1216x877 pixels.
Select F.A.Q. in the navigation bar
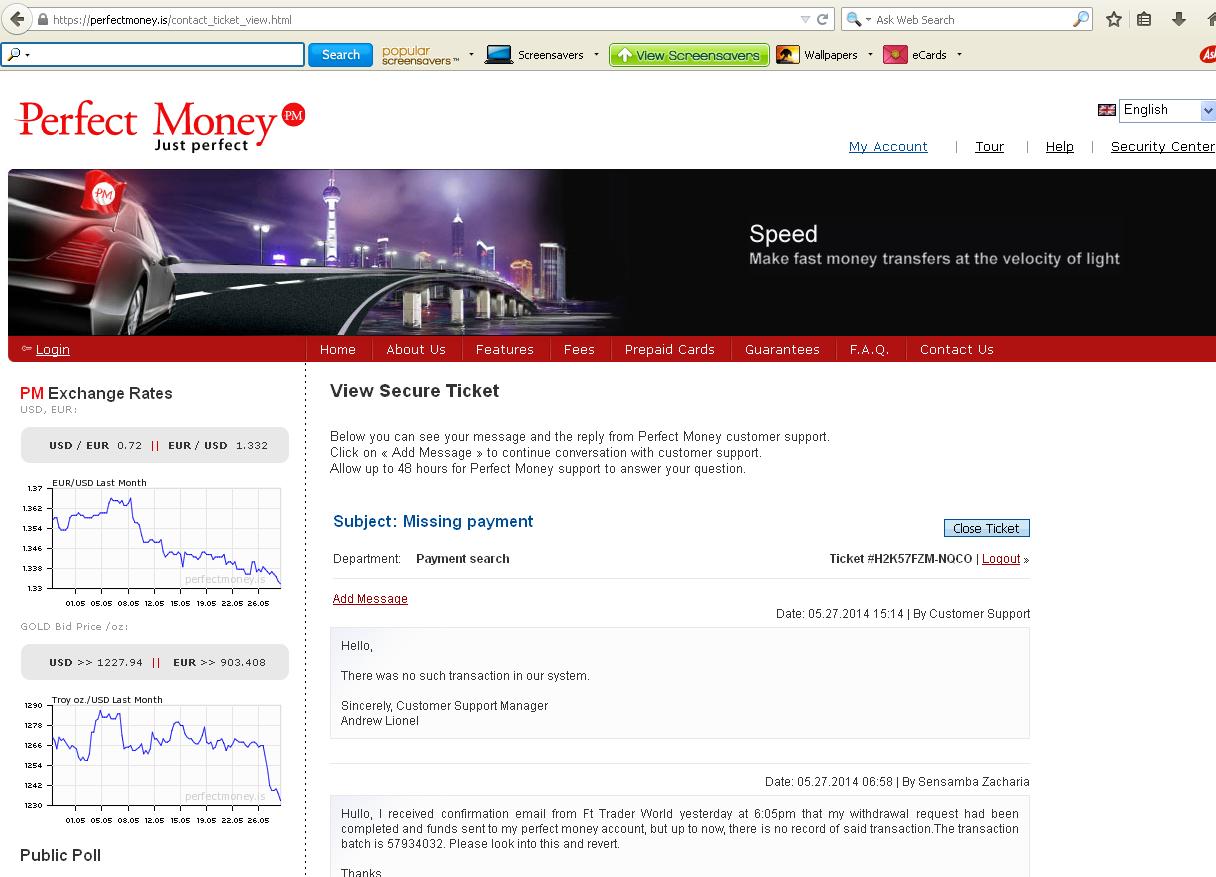(870, 349)
